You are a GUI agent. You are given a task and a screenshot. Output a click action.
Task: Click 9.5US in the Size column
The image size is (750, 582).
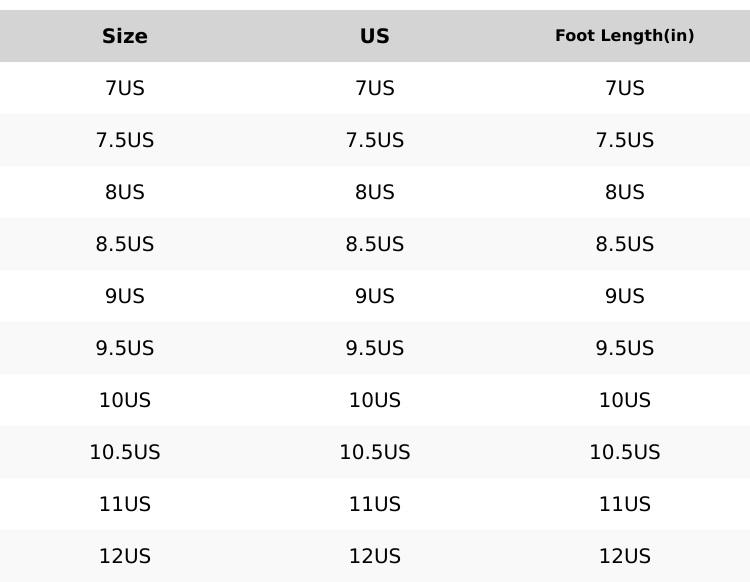click(x=125, y=348)
